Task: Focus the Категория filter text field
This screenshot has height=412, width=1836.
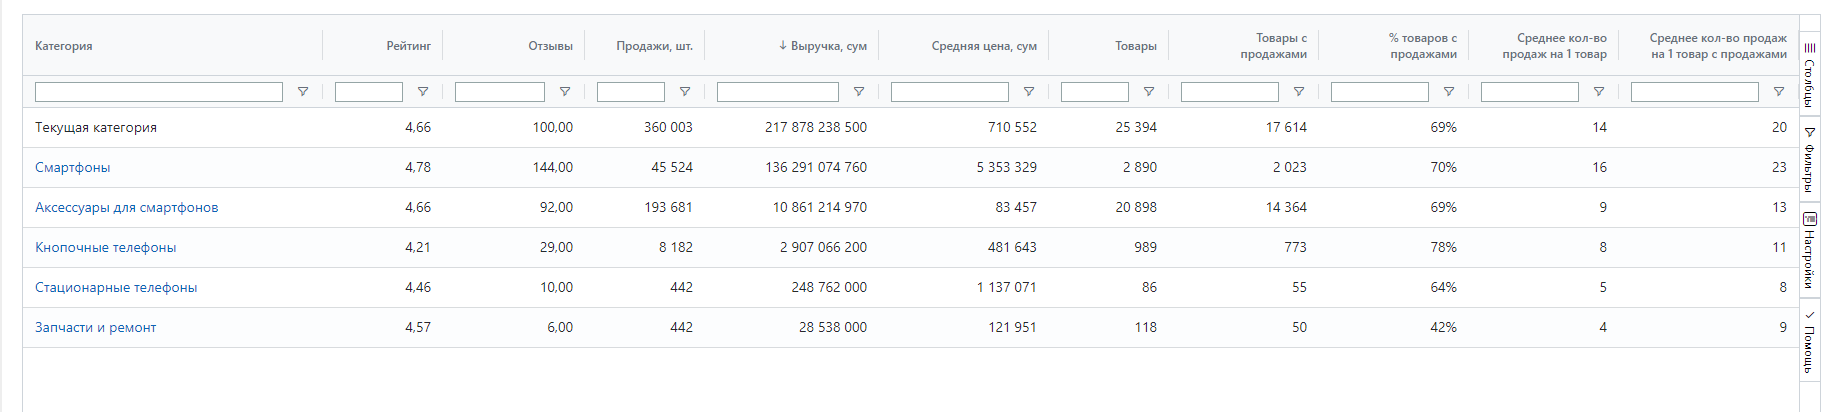Action: [159, 92]
